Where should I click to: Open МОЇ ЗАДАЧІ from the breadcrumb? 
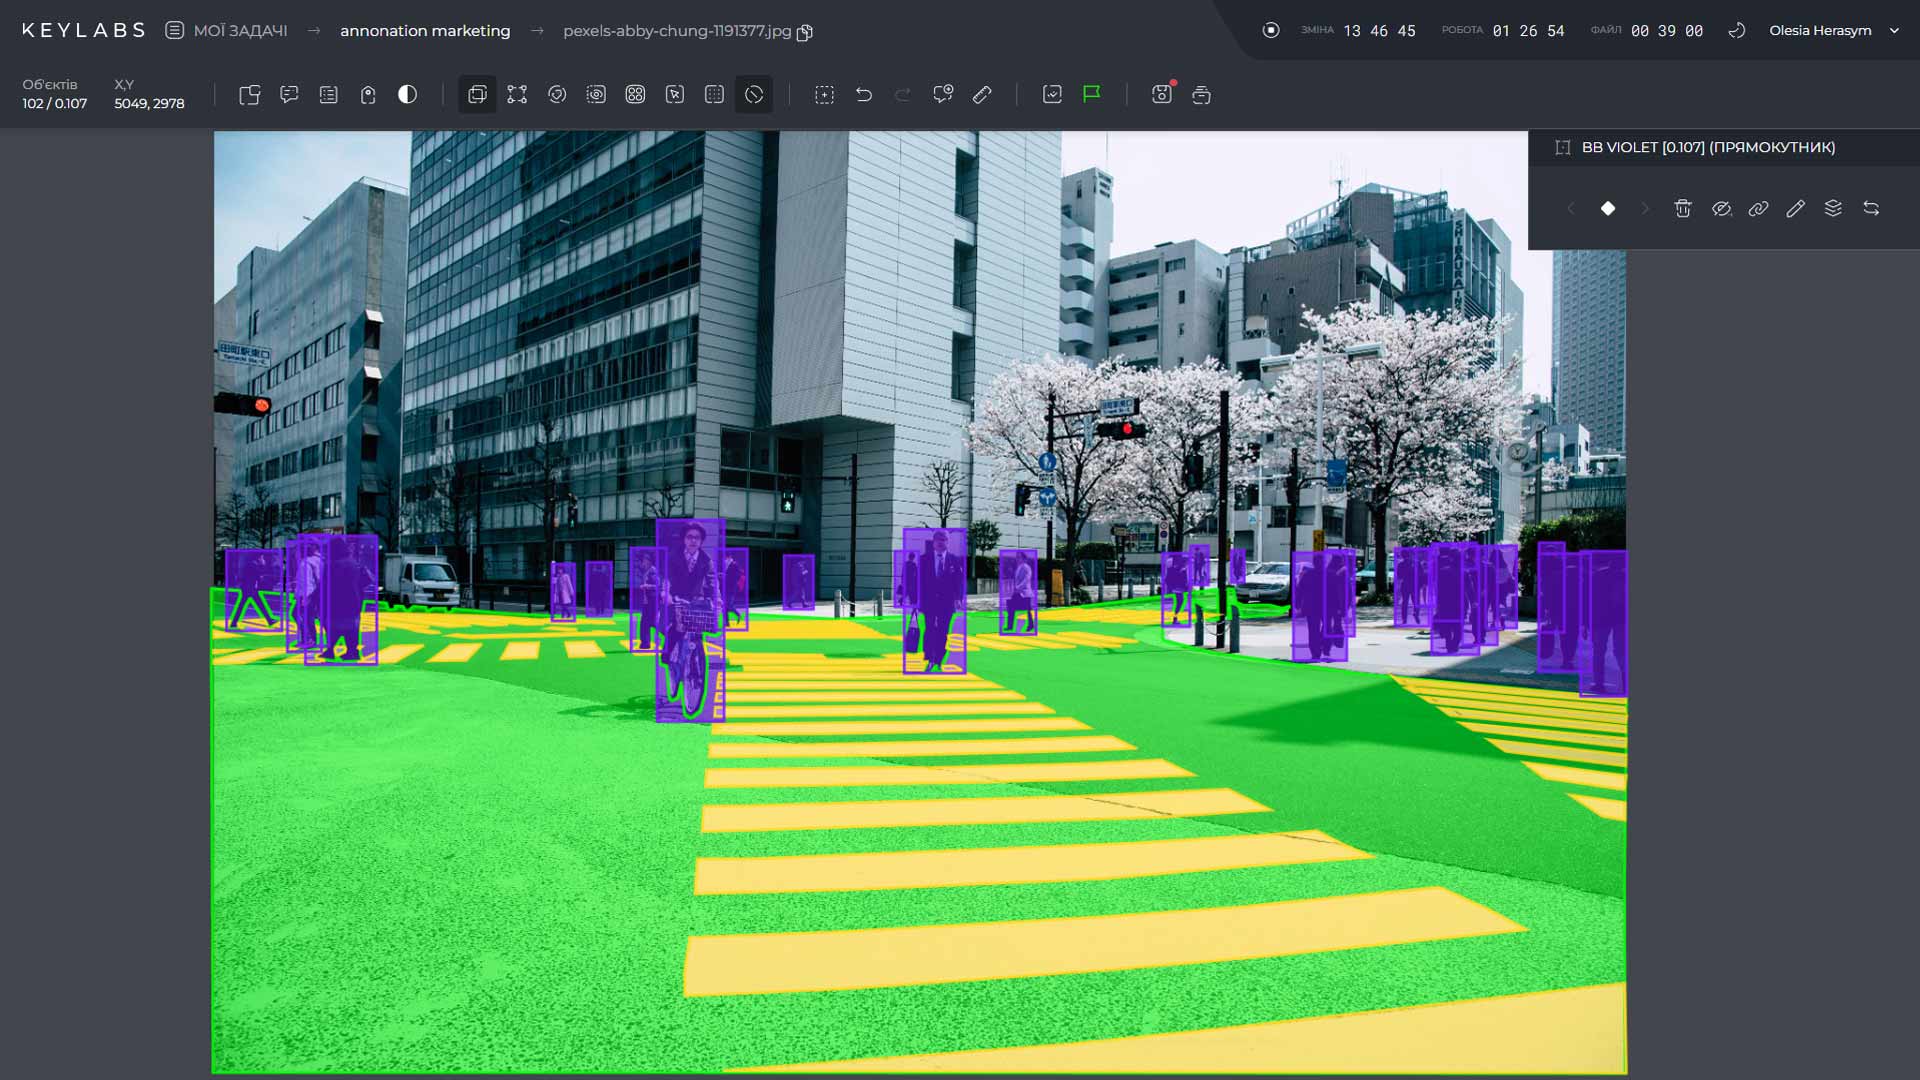[x=240, y=31]
